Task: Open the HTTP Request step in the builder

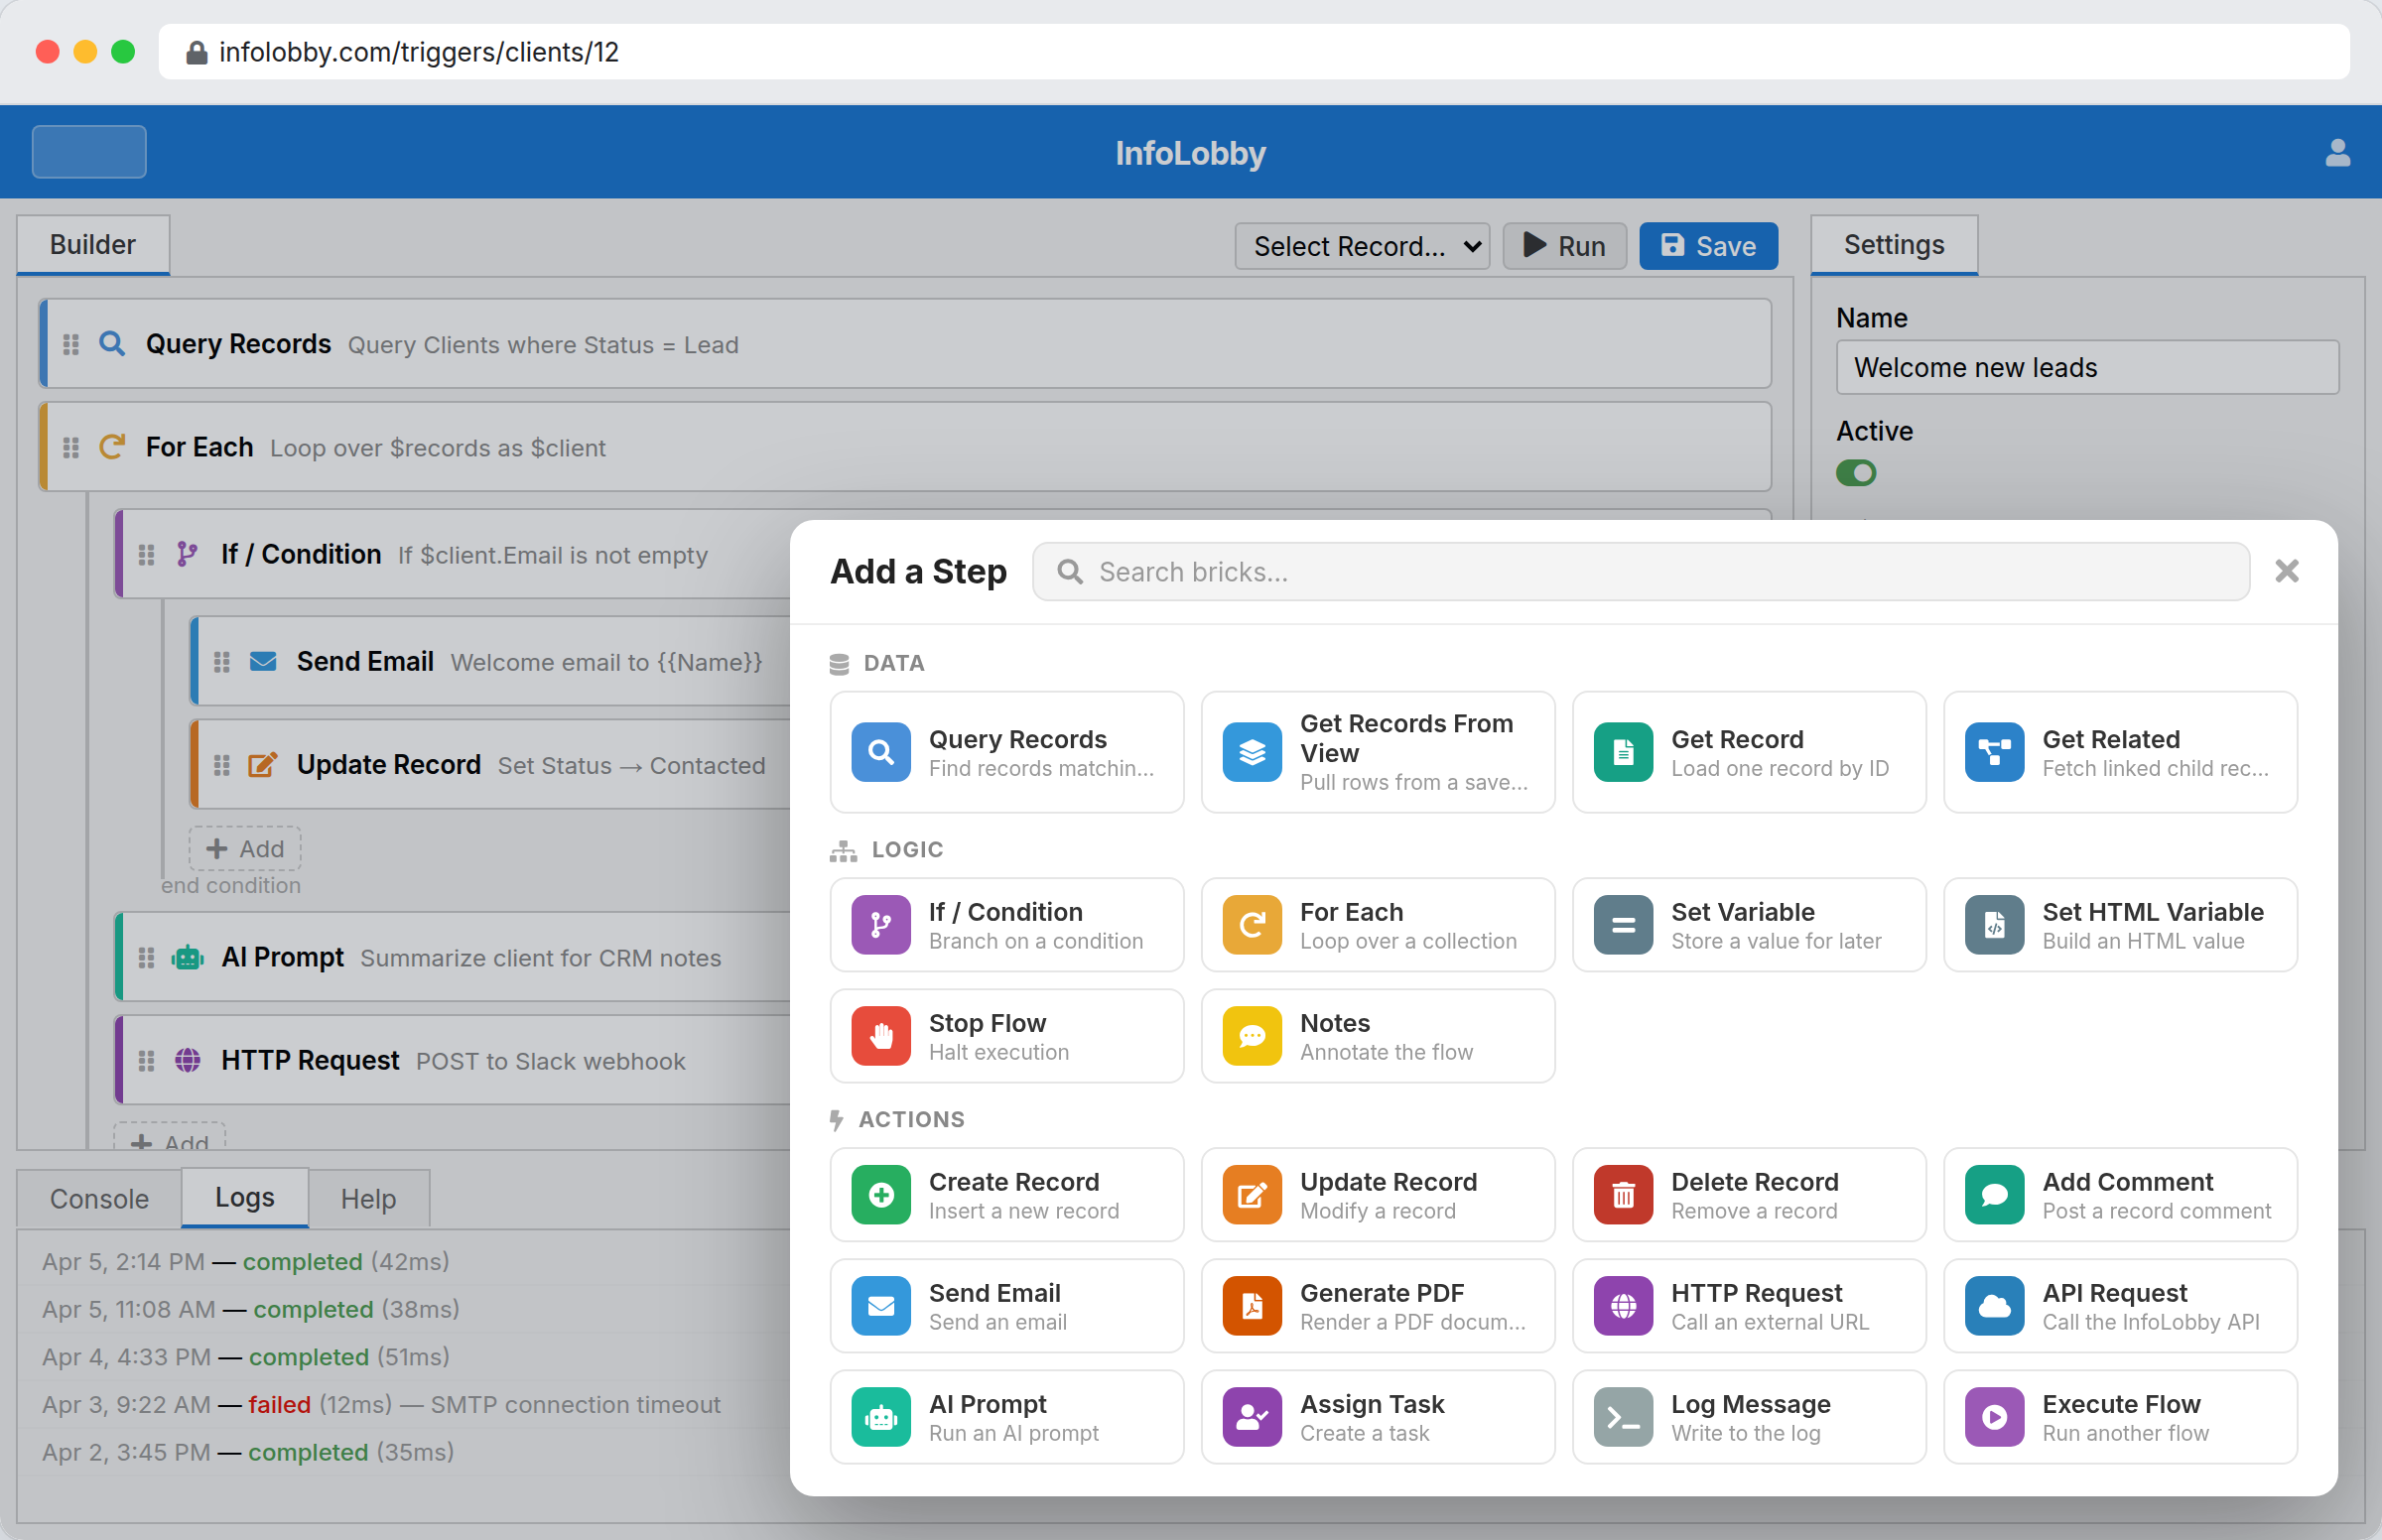Action: [453, 1060]
